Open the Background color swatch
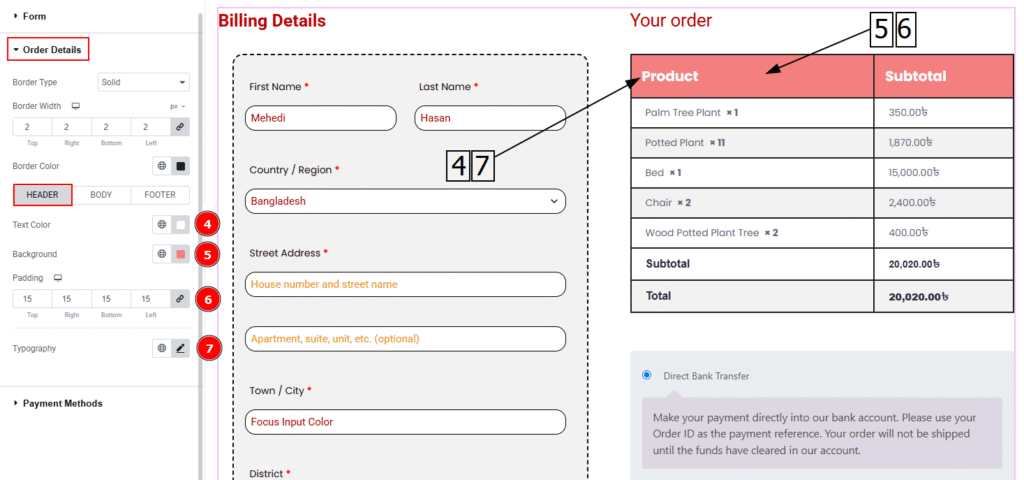Screen dimensions: 1024x480 pos(181,254)
